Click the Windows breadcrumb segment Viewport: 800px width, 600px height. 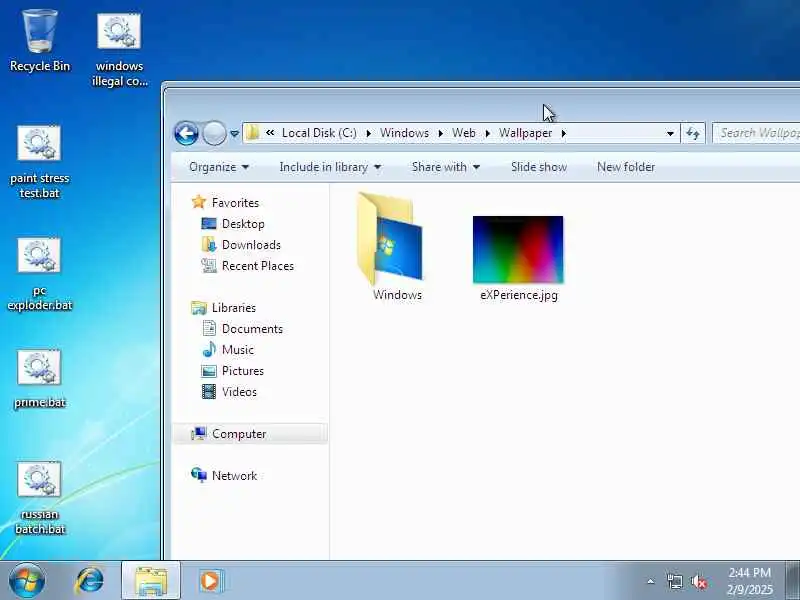pyautogui.click(x=404, y=133)
